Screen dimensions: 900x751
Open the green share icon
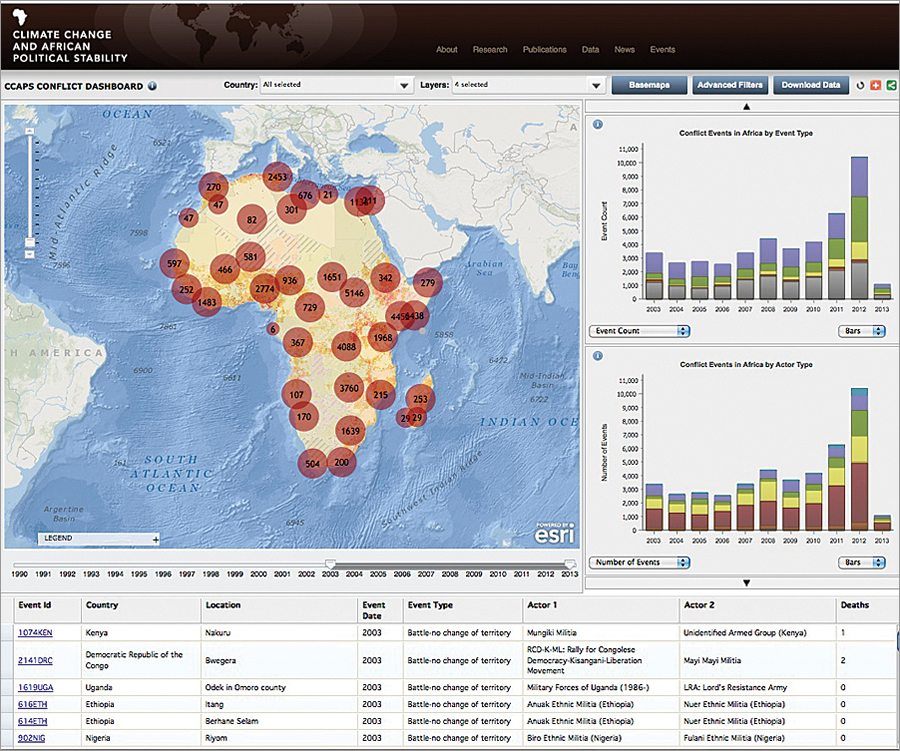(891, 85)
